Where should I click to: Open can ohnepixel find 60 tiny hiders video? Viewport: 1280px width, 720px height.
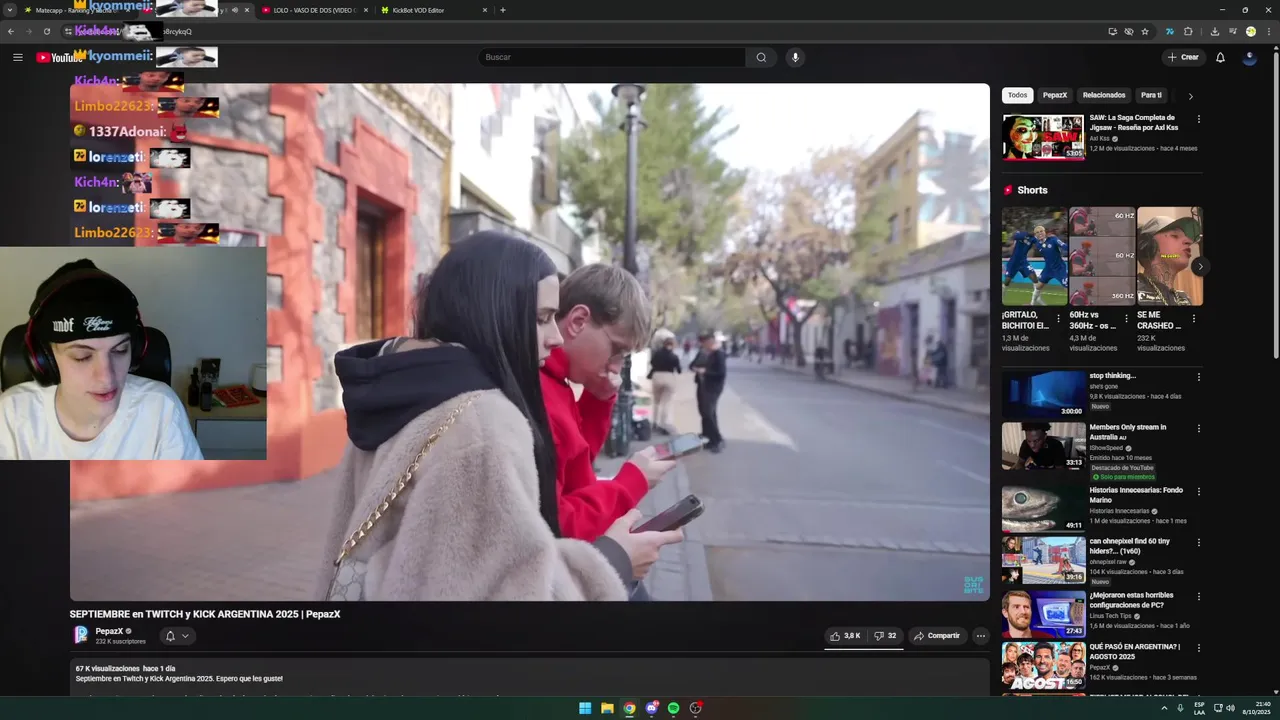tap(1129, 546)
